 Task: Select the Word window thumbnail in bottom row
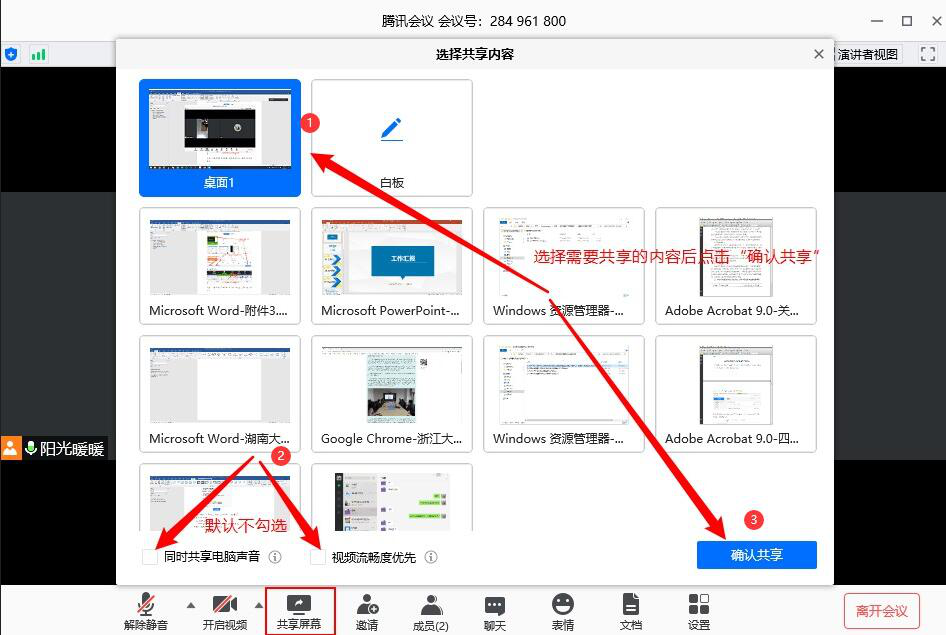pyautogui.click(x=220, y=498)
